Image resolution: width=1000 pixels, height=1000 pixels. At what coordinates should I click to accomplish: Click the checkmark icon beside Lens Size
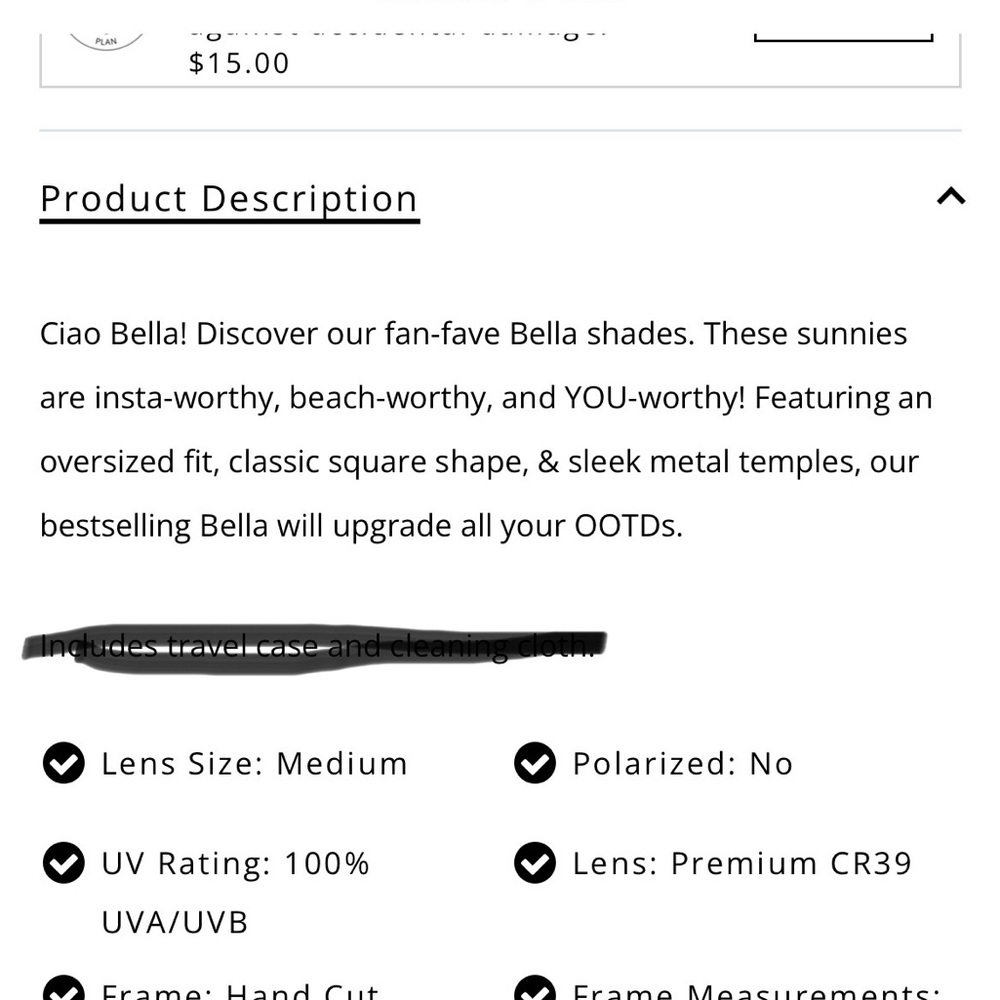pyautogui.click(x=63, y=763)
